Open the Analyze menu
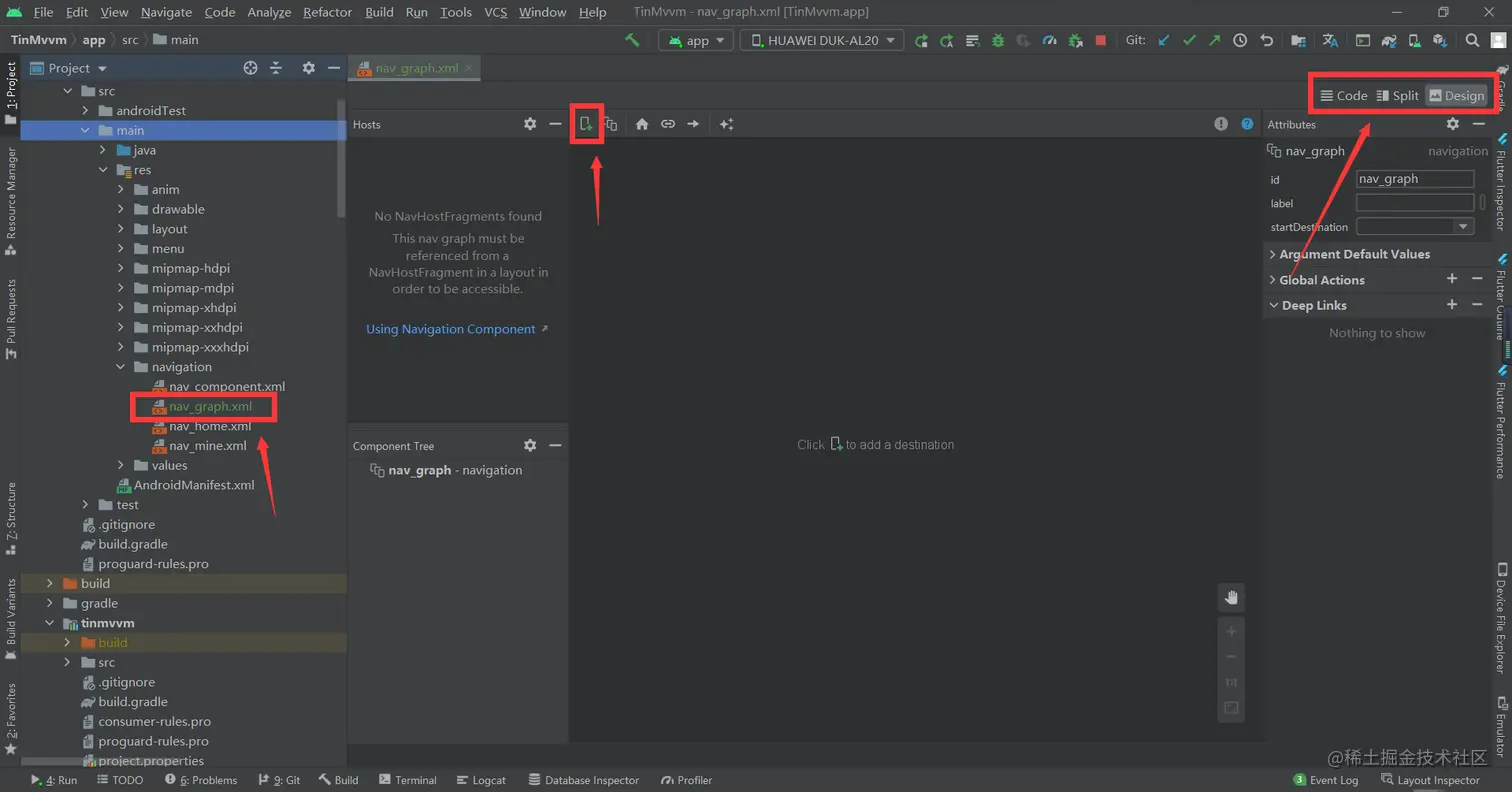The image size is (1512, 792). 268,12
